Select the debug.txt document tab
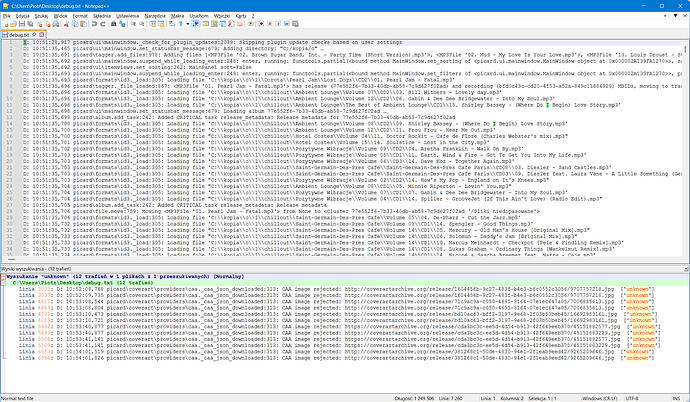The width and height of the screenshot is (690, 402). [19, 35]
